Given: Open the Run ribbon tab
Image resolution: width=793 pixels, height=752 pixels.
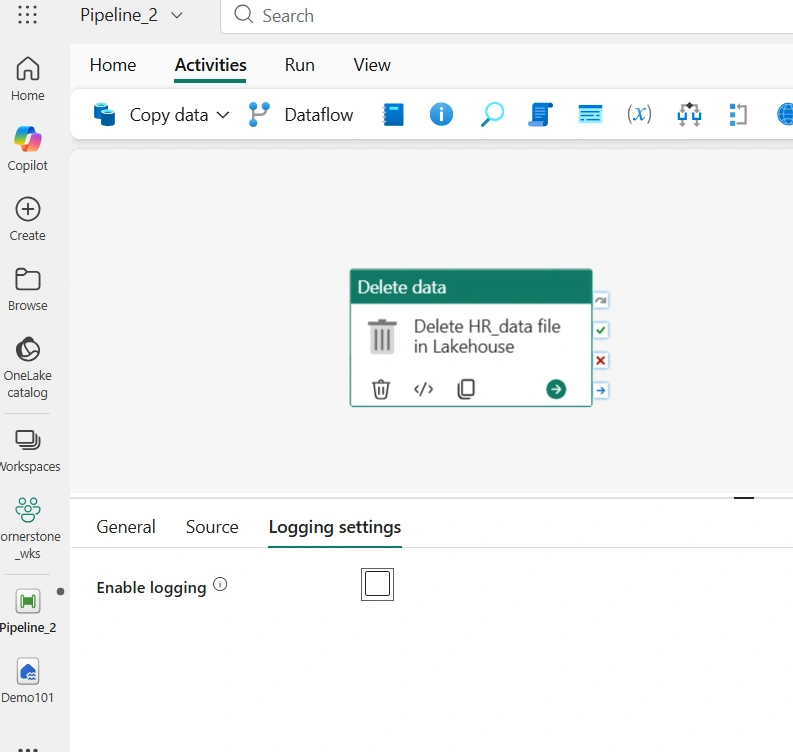Looking at the screenshot, I should [299, 65].
